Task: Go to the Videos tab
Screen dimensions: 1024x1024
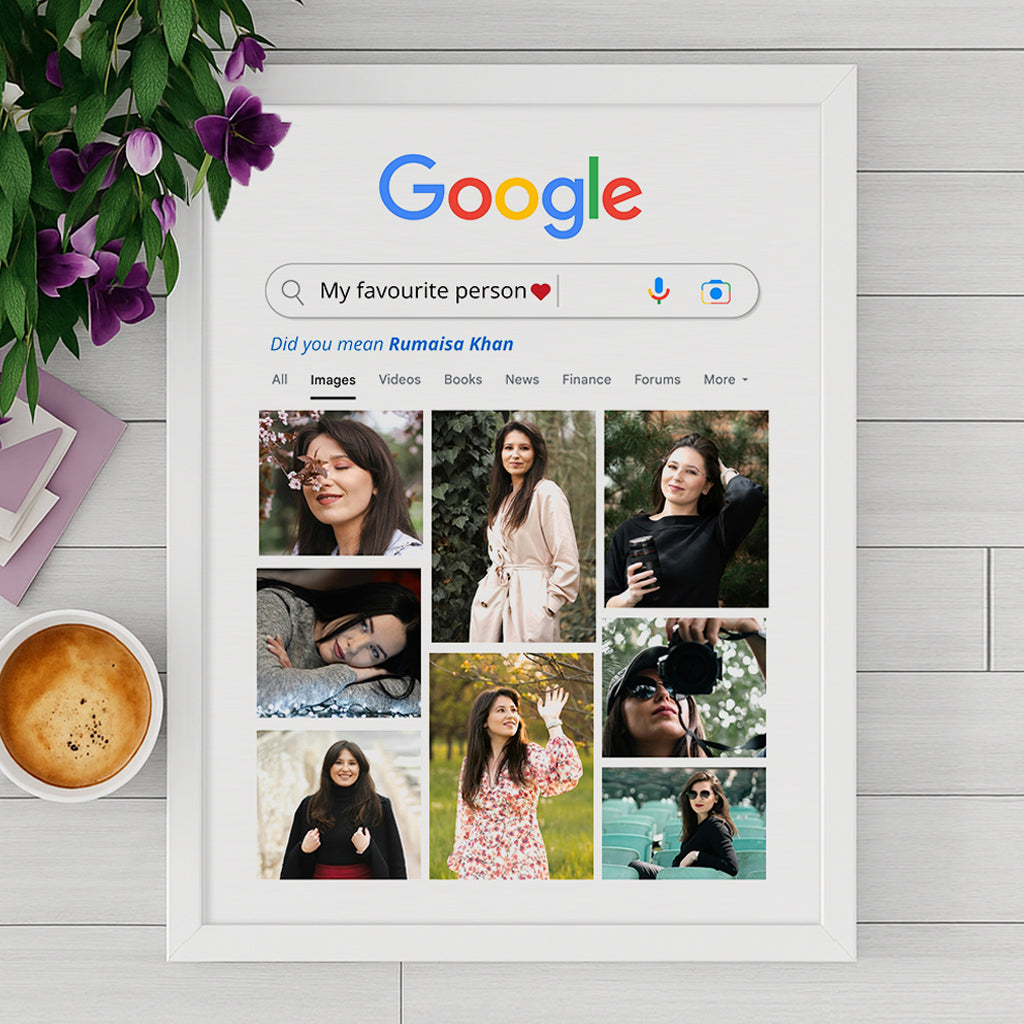Action: click(399, 380)
